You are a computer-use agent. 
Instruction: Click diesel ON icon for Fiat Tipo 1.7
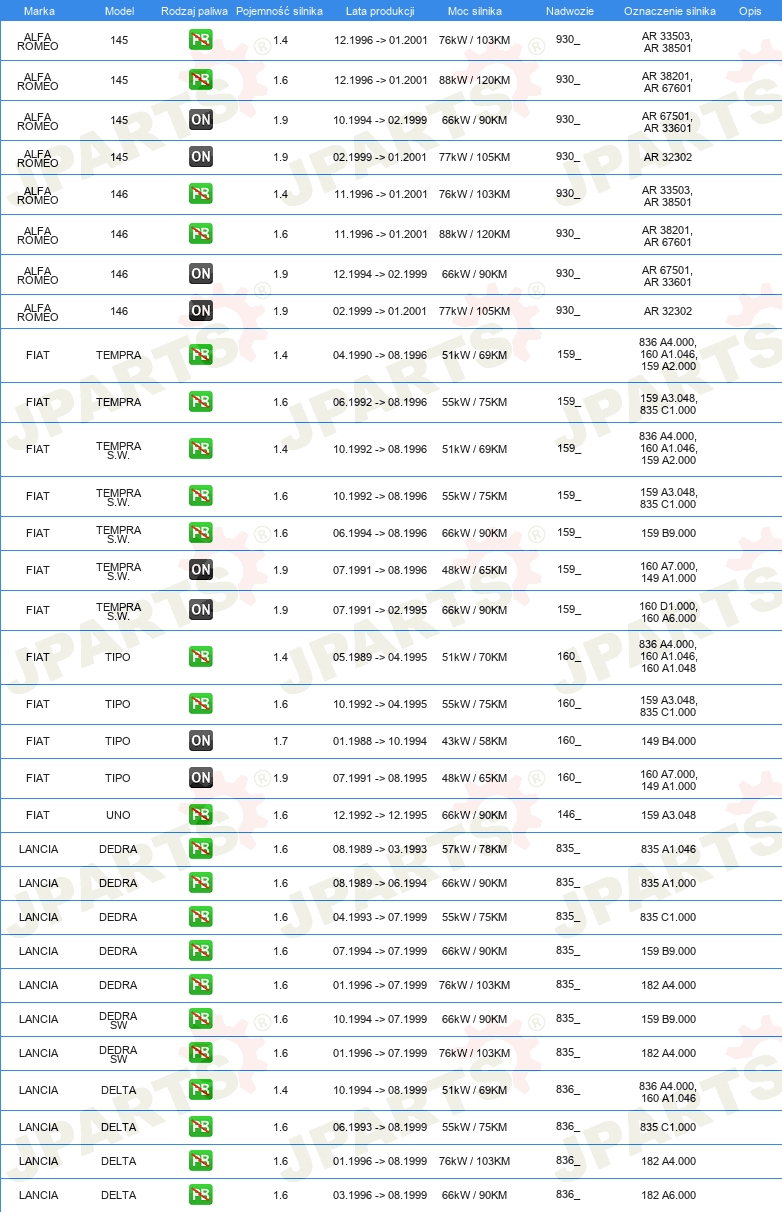tap(201, 741)
